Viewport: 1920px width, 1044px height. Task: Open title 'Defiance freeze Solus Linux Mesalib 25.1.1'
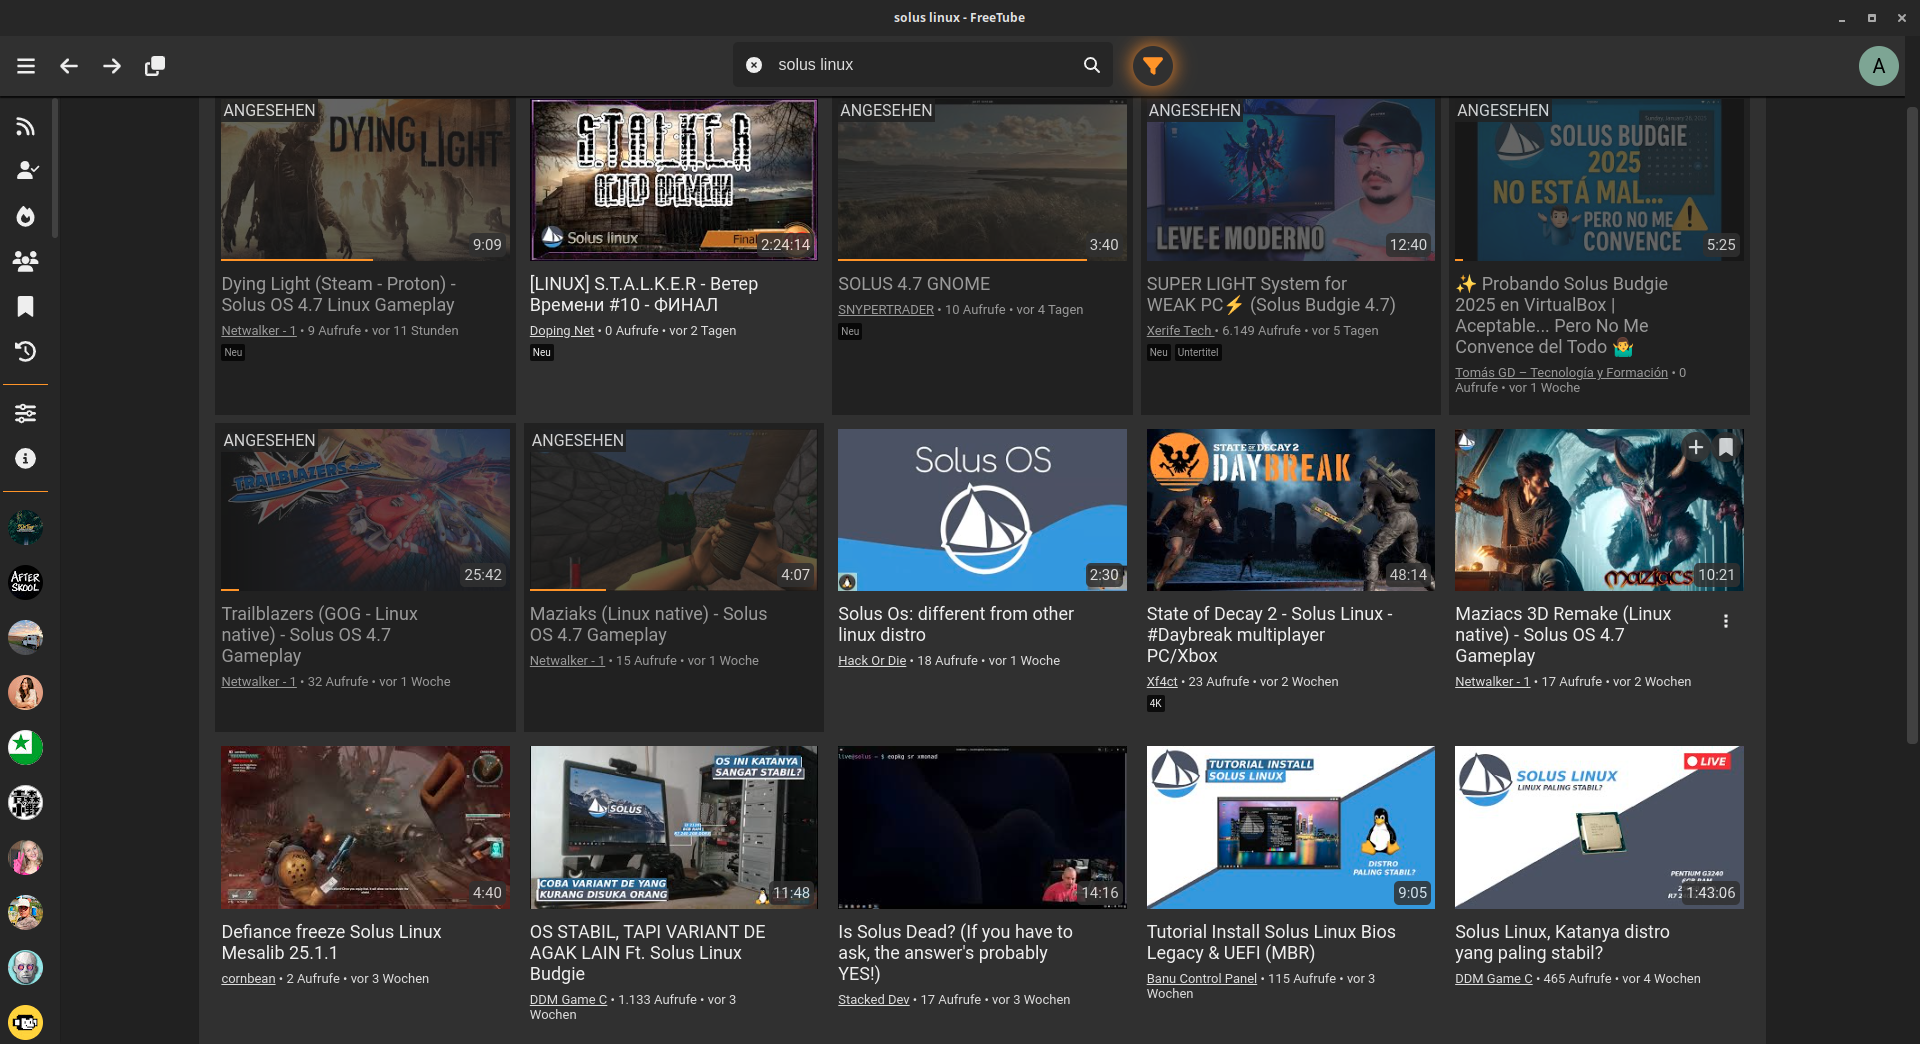tap(331, 942)
